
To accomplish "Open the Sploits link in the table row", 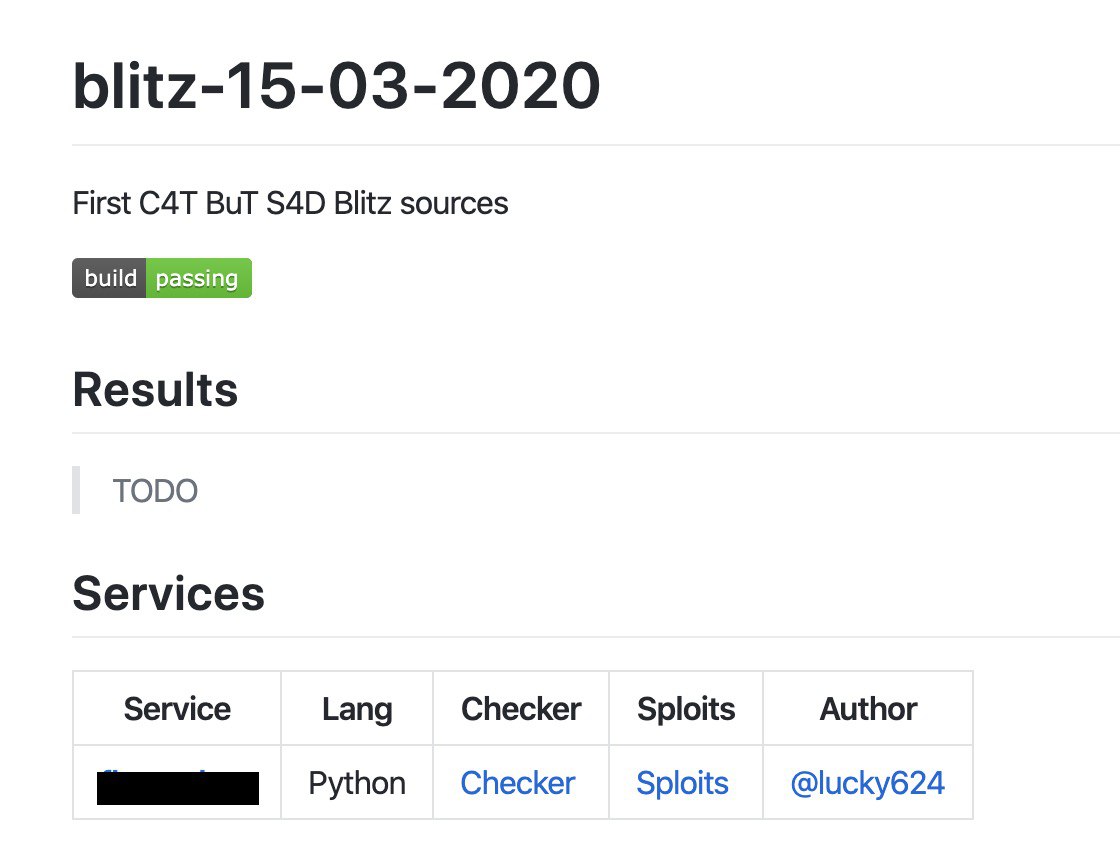I will [682, 783].
